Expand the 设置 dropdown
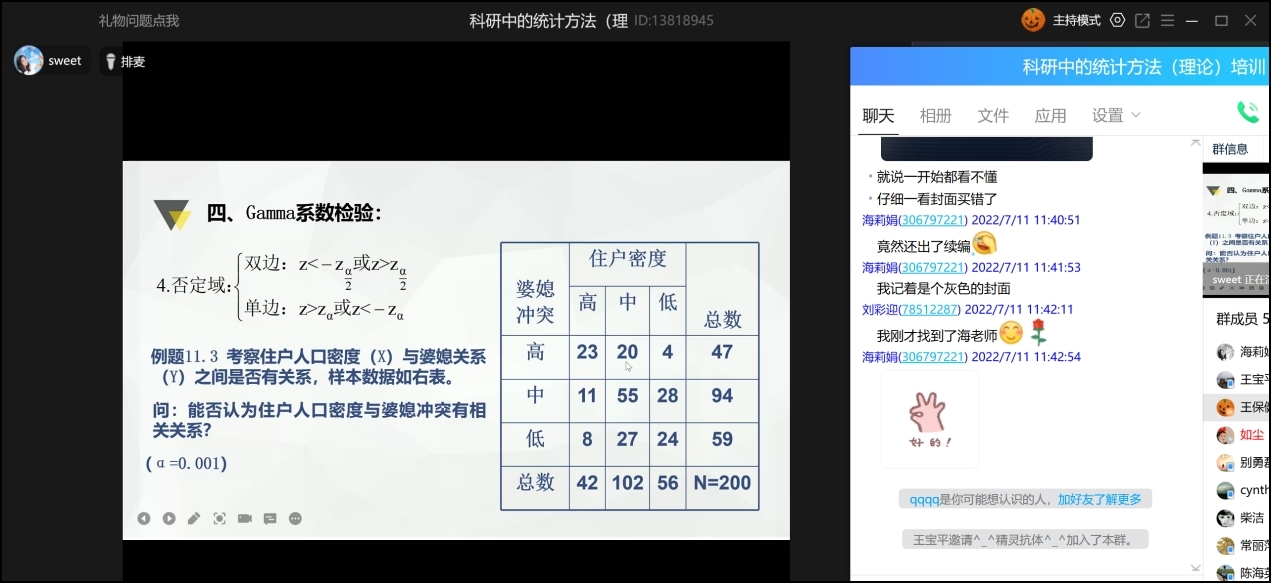The width and height of the screenshot is (1272, 584). [x=1116, y=116]
